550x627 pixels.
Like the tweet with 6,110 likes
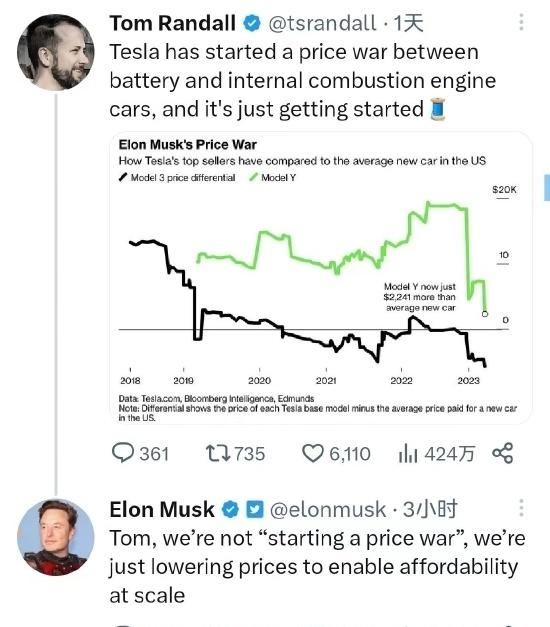click(x=336, y=454)
